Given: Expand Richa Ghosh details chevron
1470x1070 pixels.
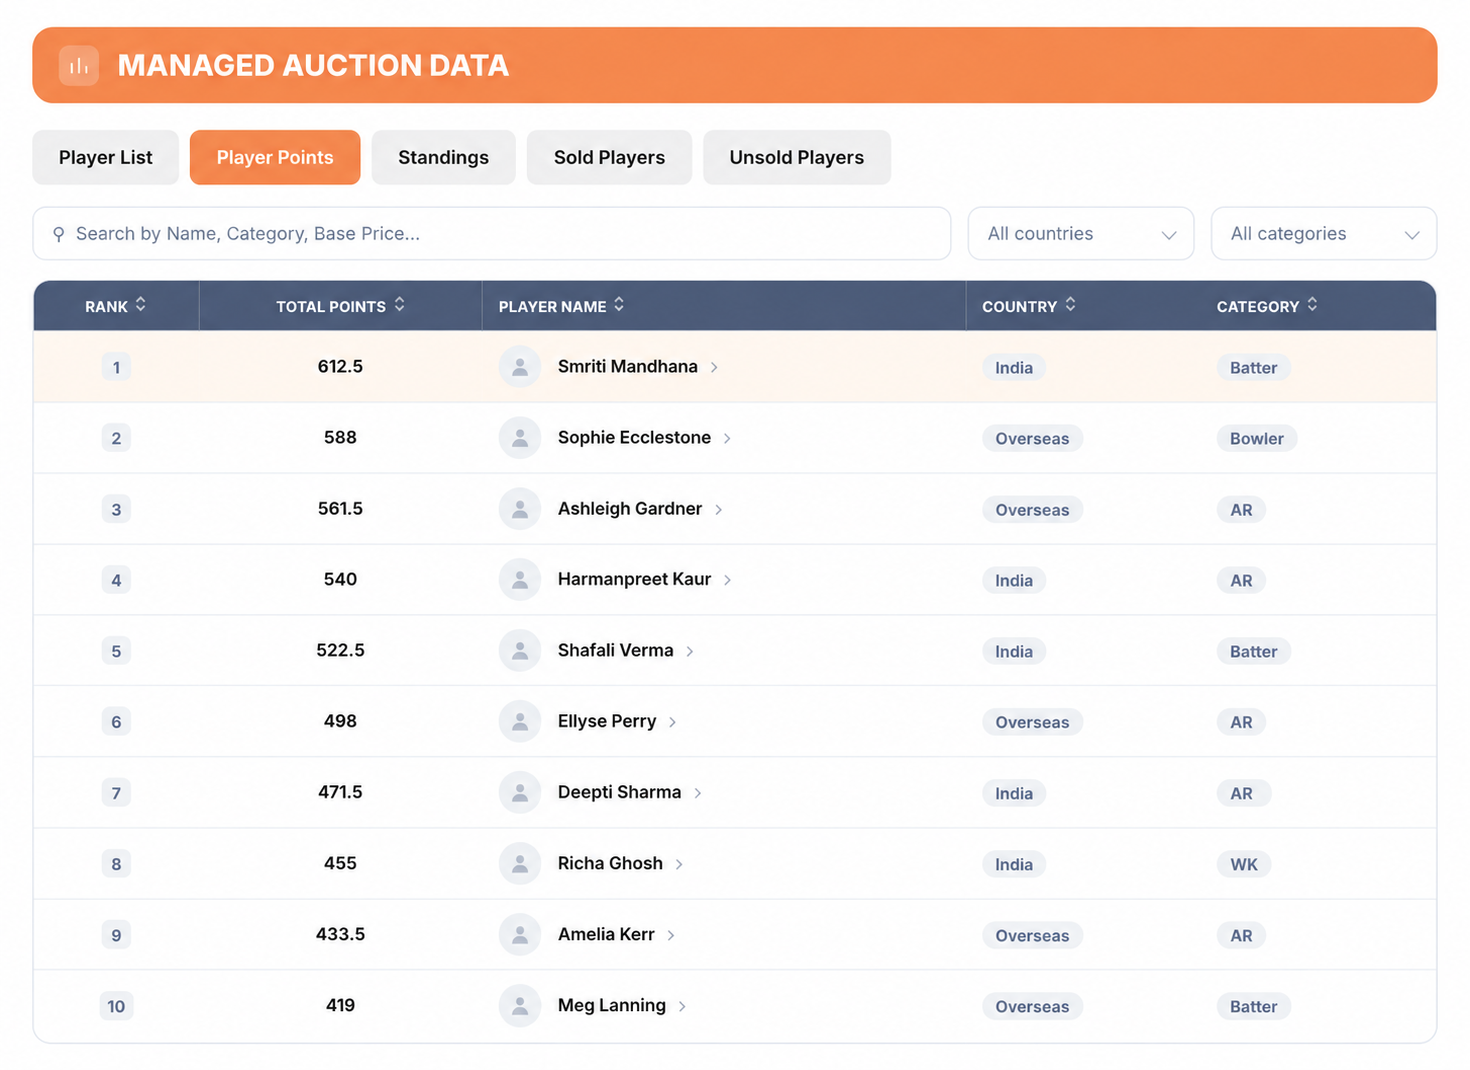Looking at the screenshot, I should tap(679, 864).
